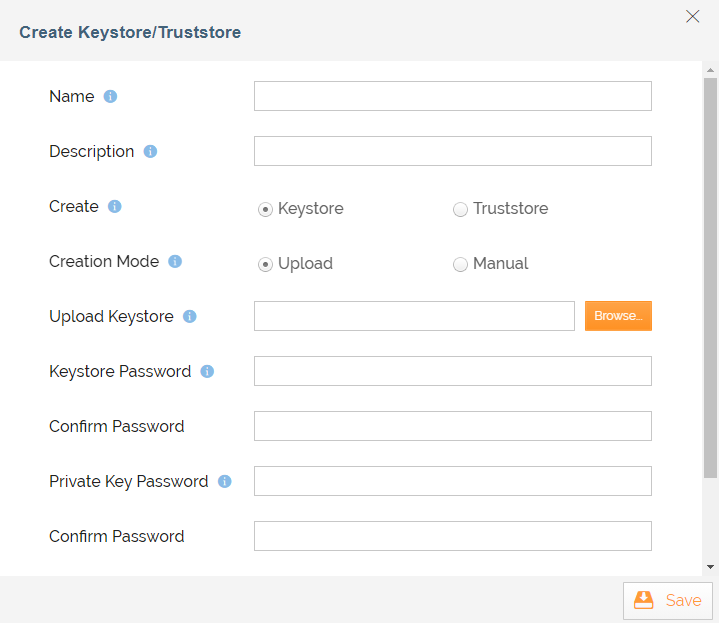Click info icon beside Creation Mode
Image resolution: width=719 pixels, height=623 pixels.
click(x=175, y=262)
